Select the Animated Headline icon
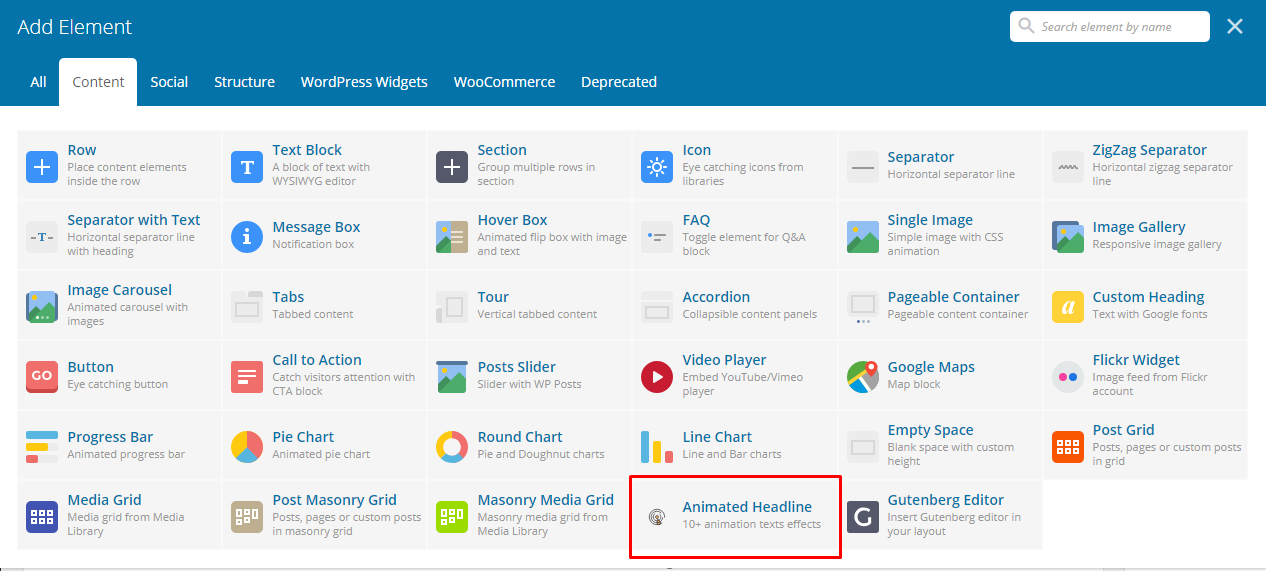 657,517
